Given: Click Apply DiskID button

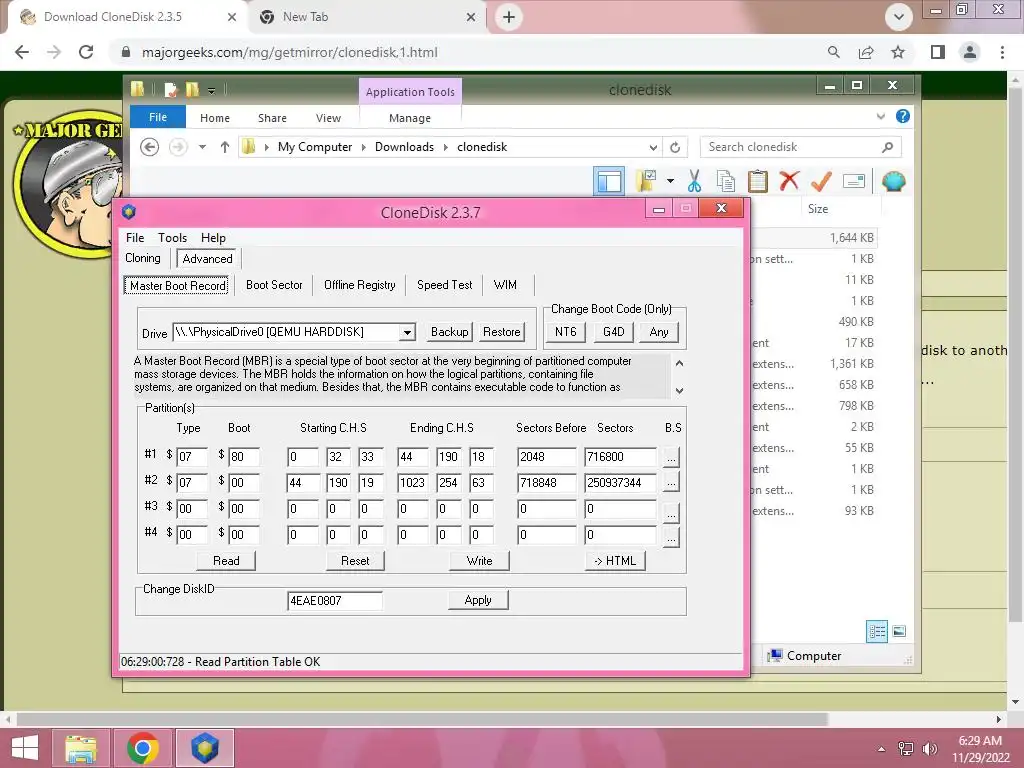Looking at the screenshot, I should click(478, 600).
